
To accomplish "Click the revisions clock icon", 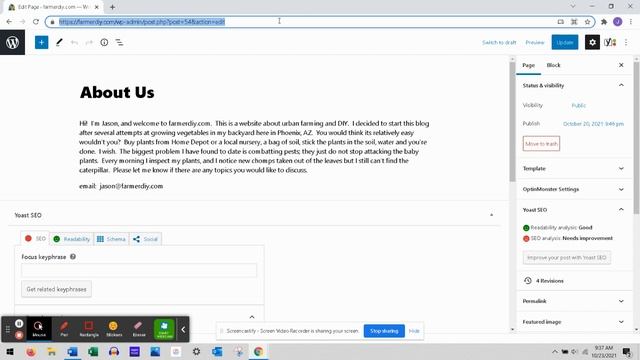I will (x=528, y=281).
